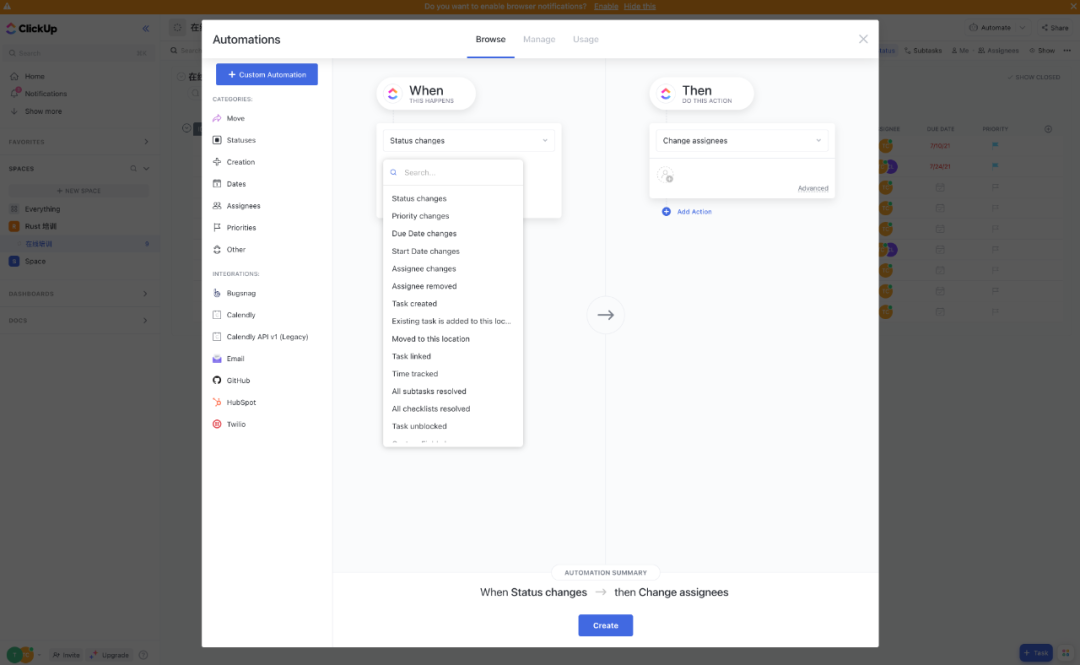Click the GitHub integration icon
1080x665 pixels.
pyautogui.click(x=217, y=380)
